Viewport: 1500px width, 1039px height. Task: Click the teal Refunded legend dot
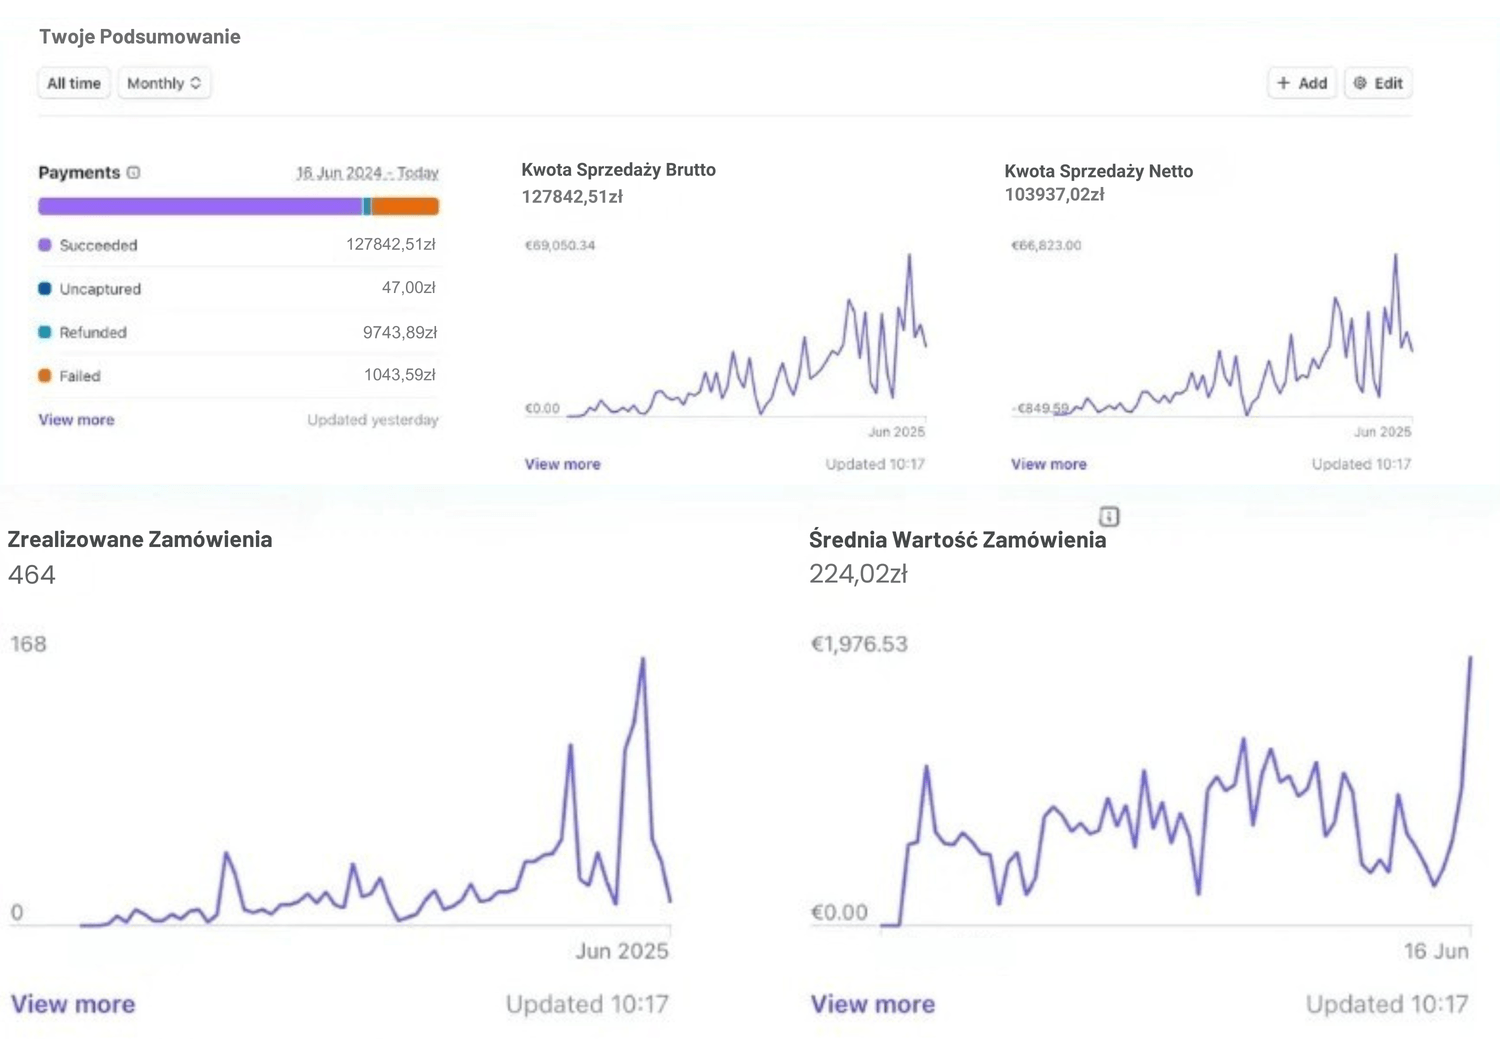tap(45, 332)
